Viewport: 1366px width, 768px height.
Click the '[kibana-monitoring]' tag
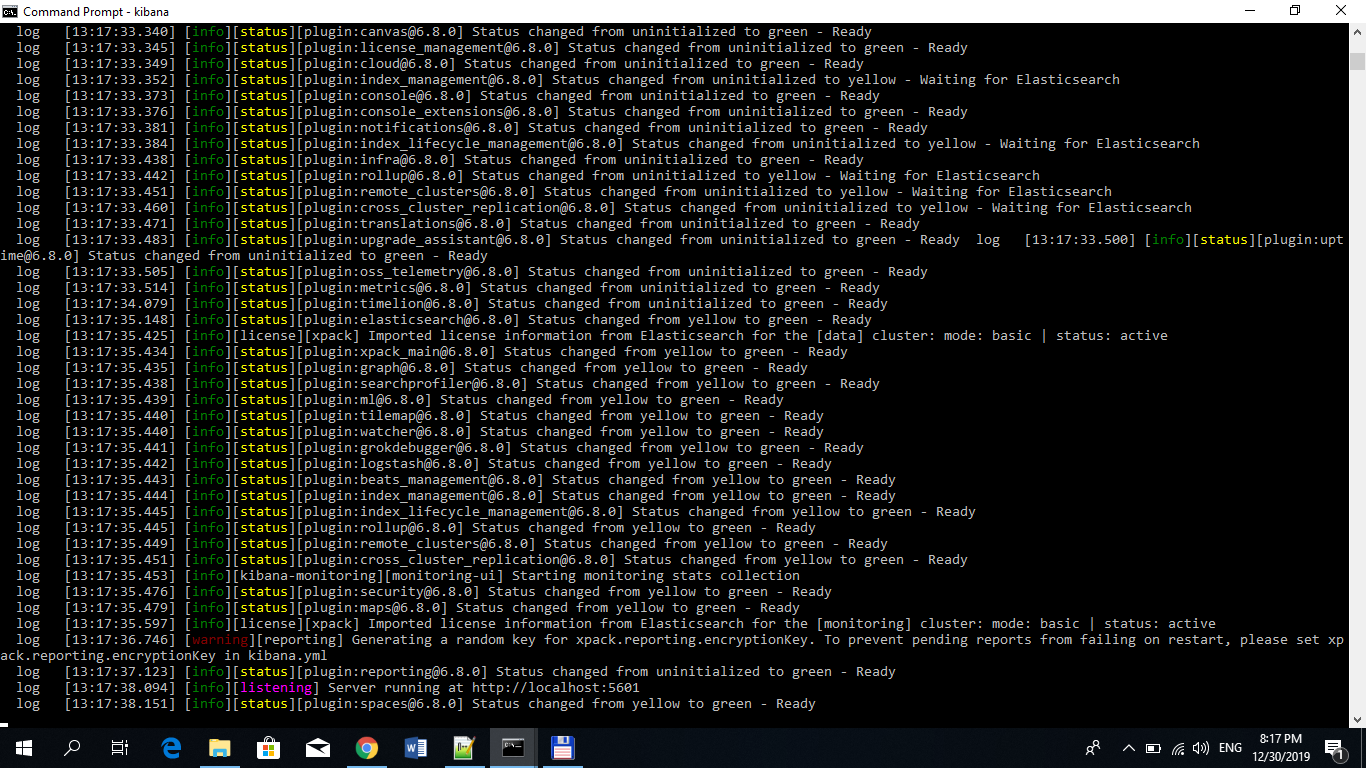point(308,576)
